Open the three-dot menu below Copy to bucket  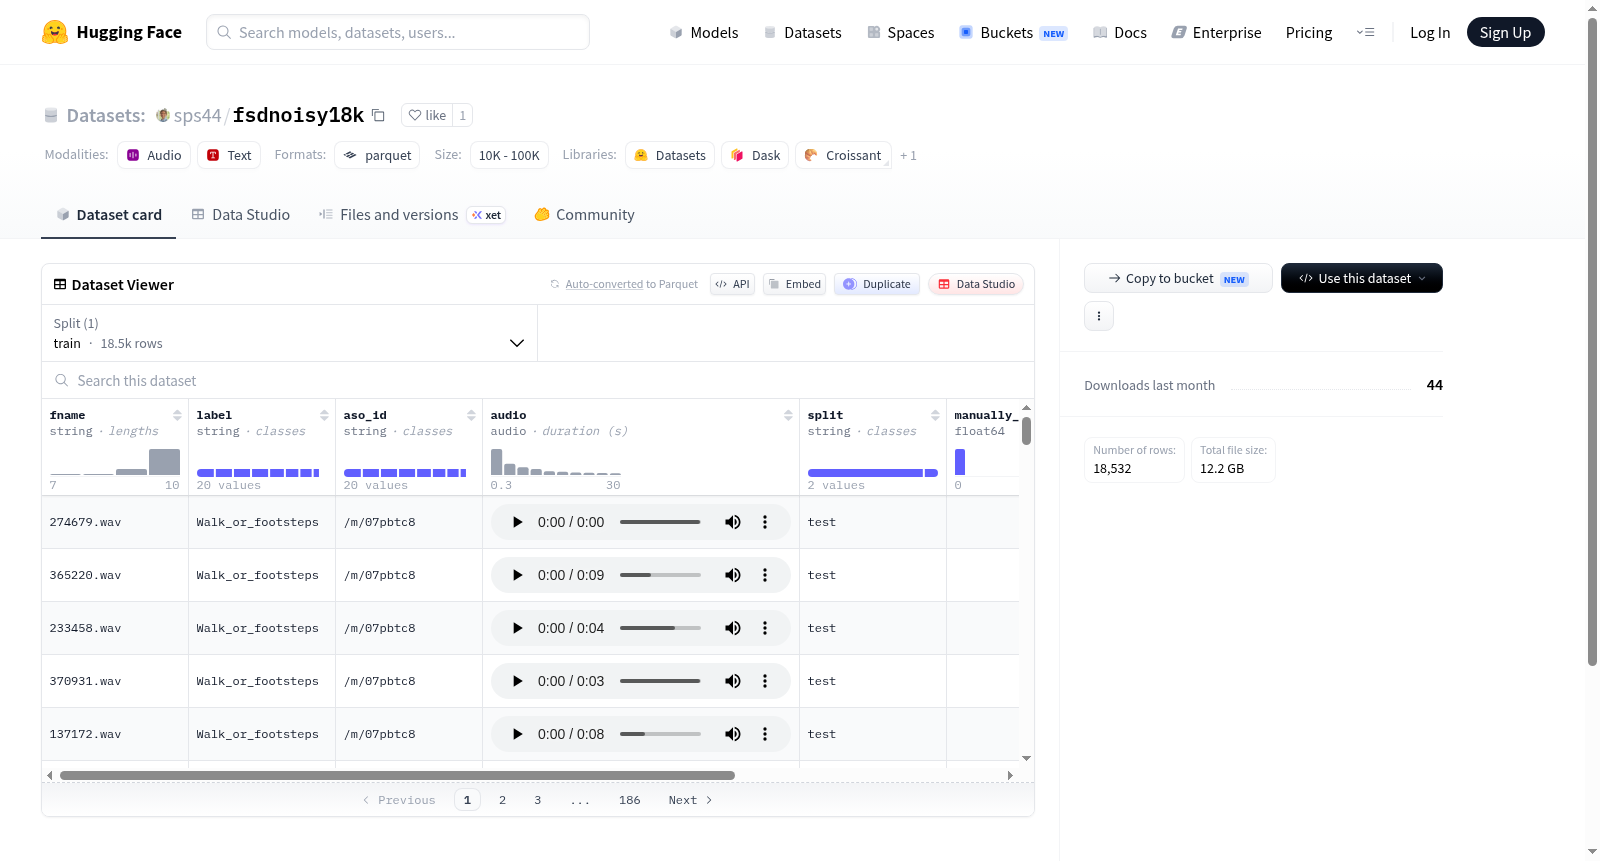[x=1099, y=316]
